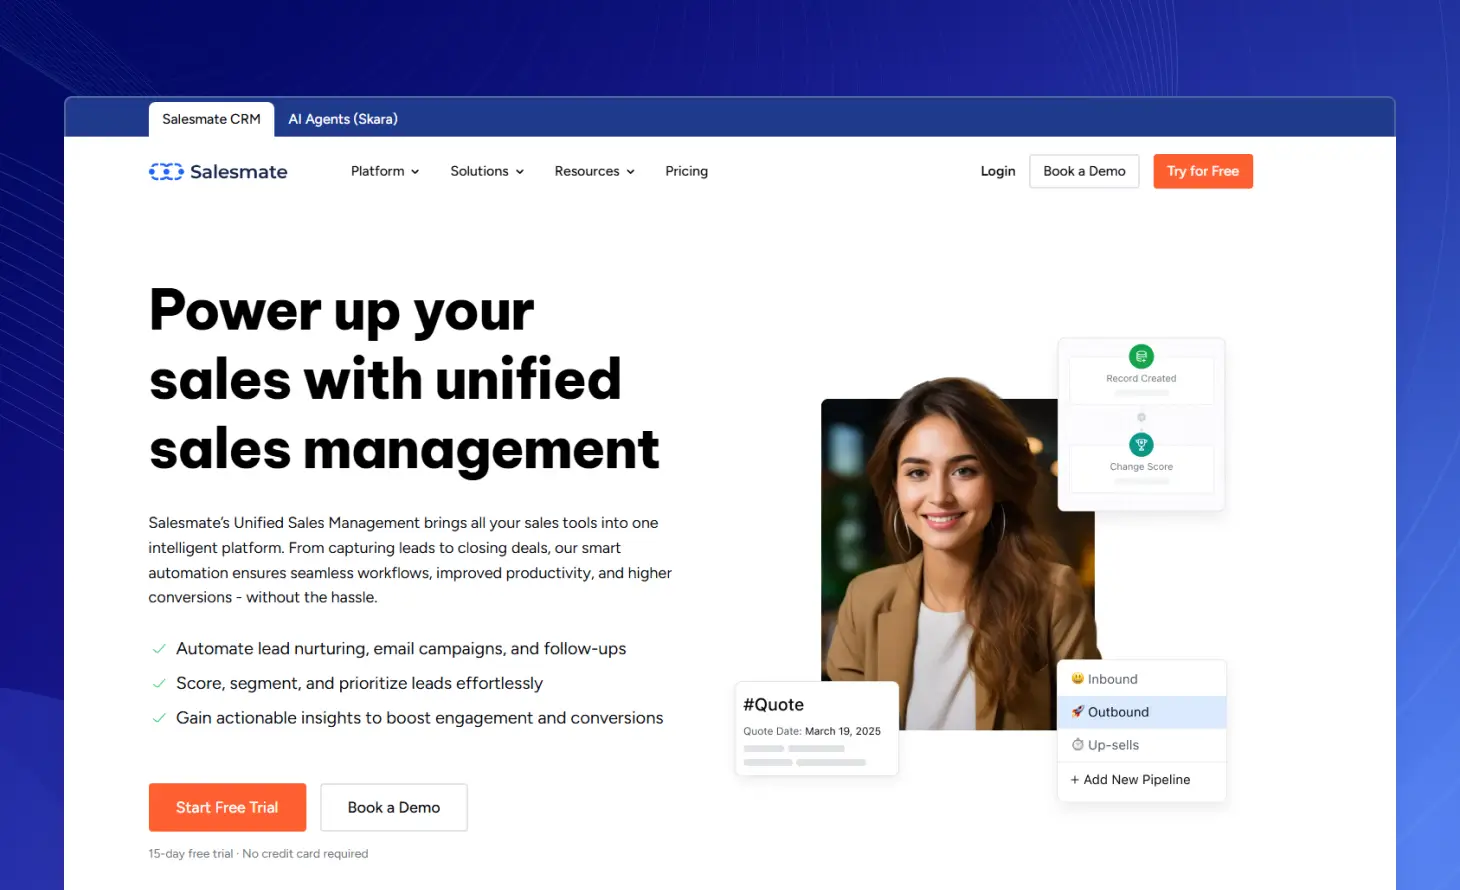The image size is (1460, 890).
Task: Click the checkmark beside Gain actionable insights
Action: [x=158, y=718]
